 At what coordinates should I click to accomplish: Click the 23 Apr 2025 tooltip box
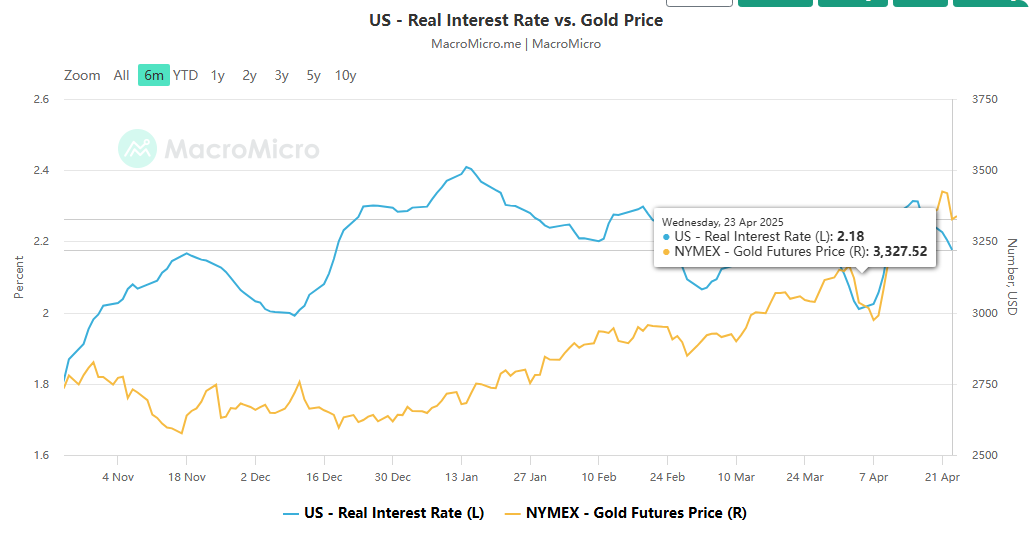(x=795, y=238)
